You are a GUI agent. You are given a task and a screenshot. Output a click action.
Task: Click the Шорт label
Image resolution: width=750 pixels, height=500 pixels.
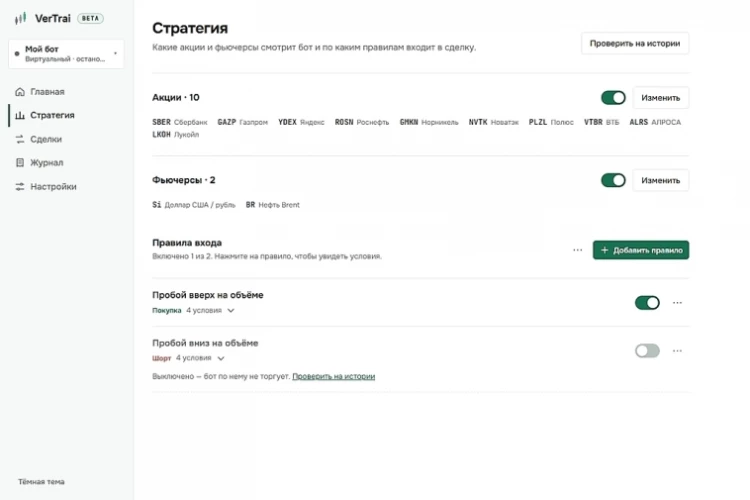[x=162, y=358]
